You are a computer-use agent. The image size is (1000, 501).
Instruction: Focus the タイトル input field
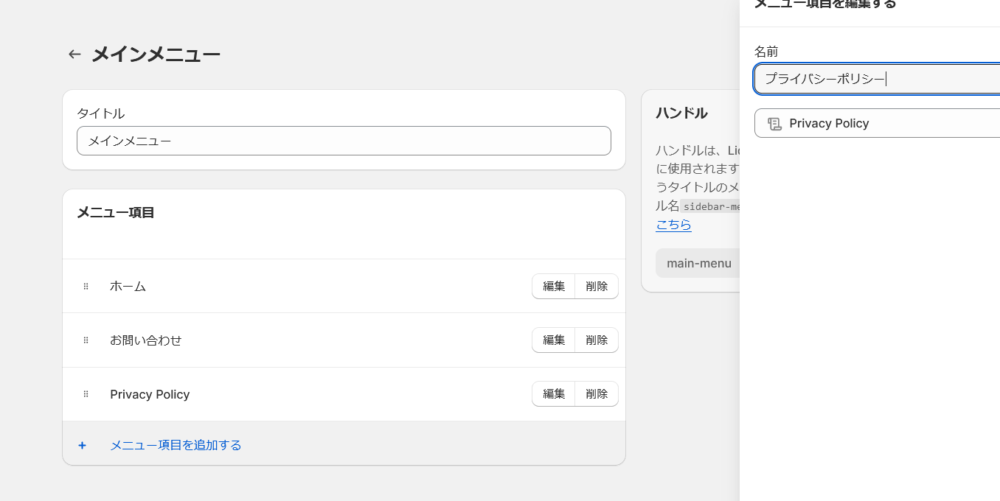[x=343, y=141]
